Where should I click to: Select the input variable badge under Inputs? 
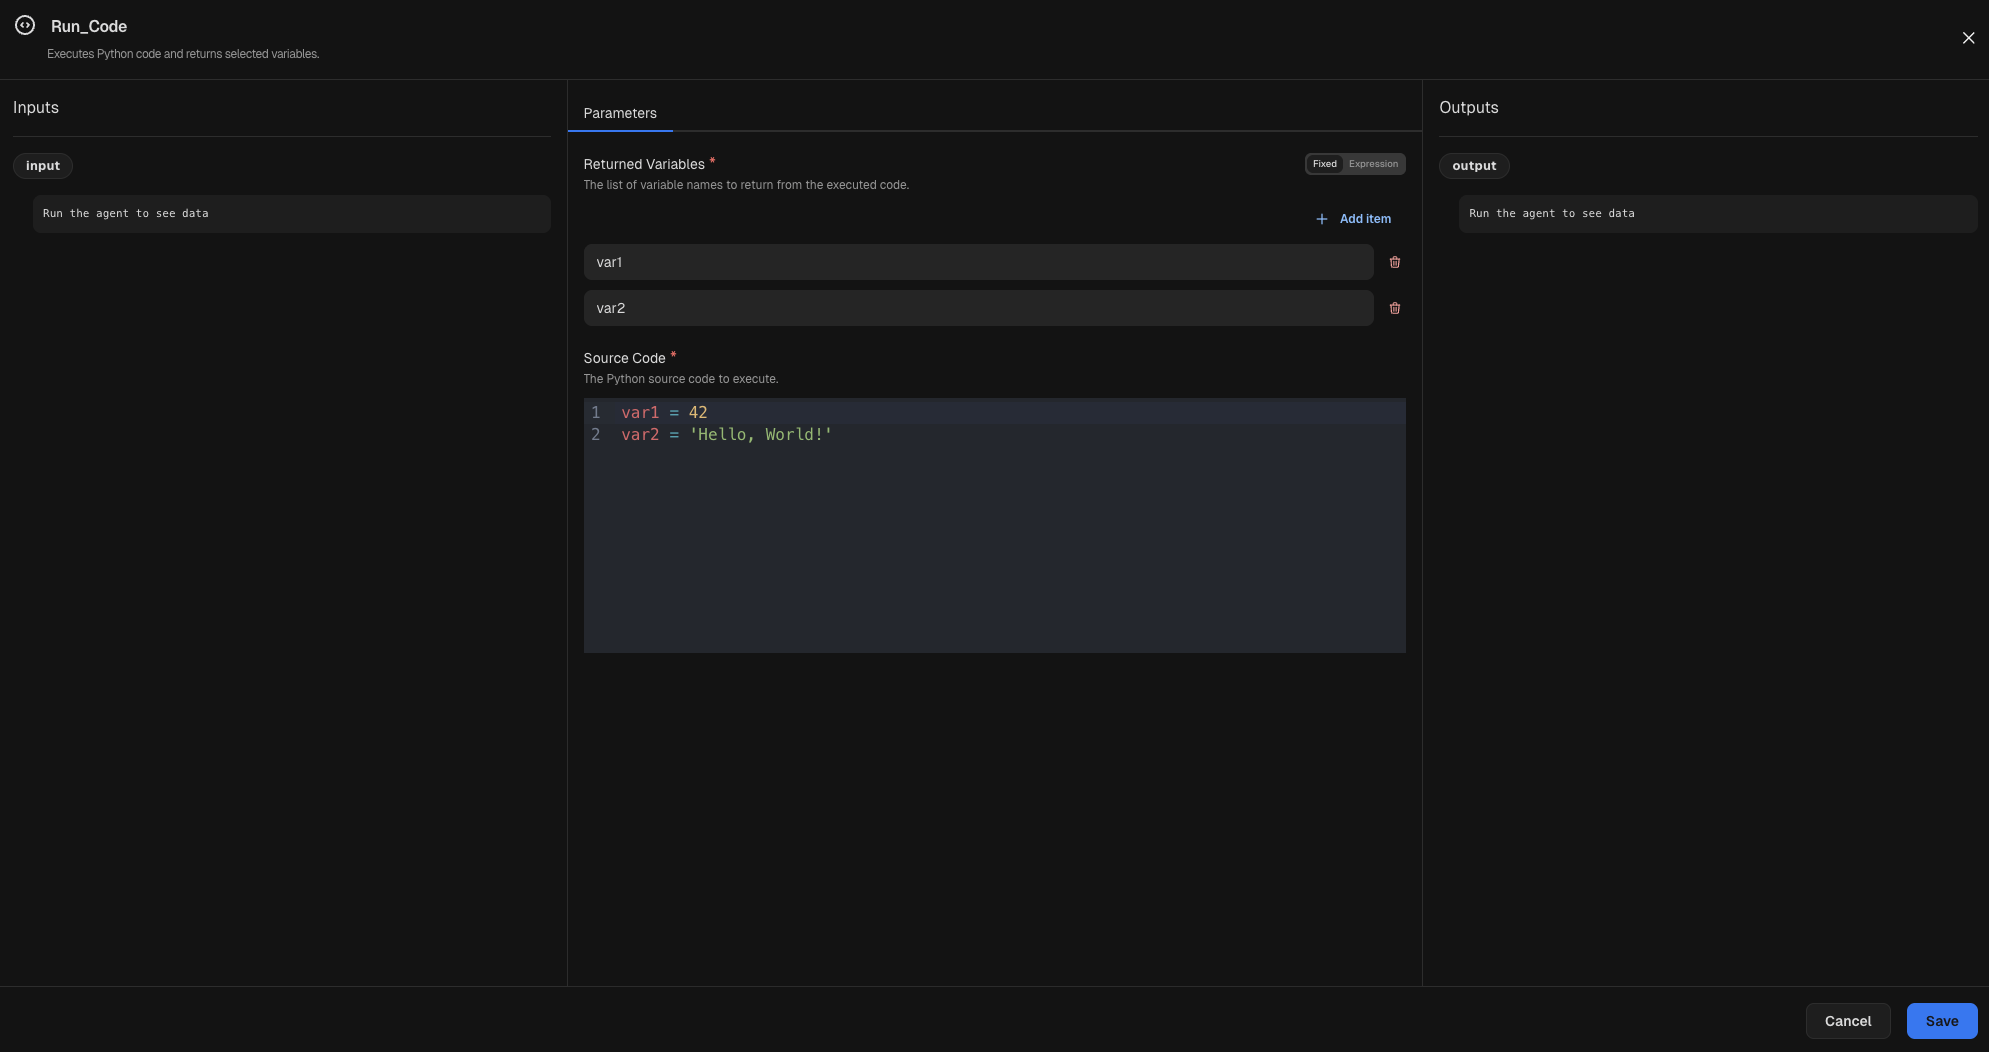click(x=42, y=165)
